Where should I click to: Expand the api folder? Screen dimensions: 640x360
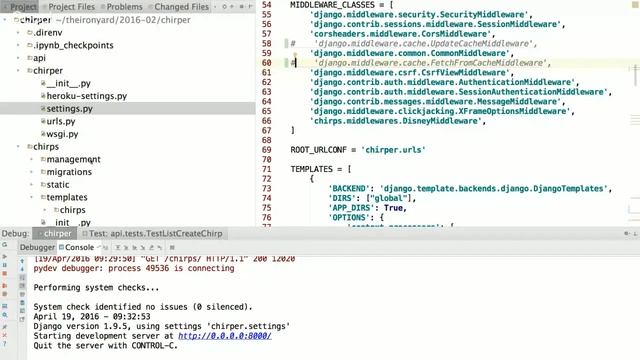click(18, 58)
